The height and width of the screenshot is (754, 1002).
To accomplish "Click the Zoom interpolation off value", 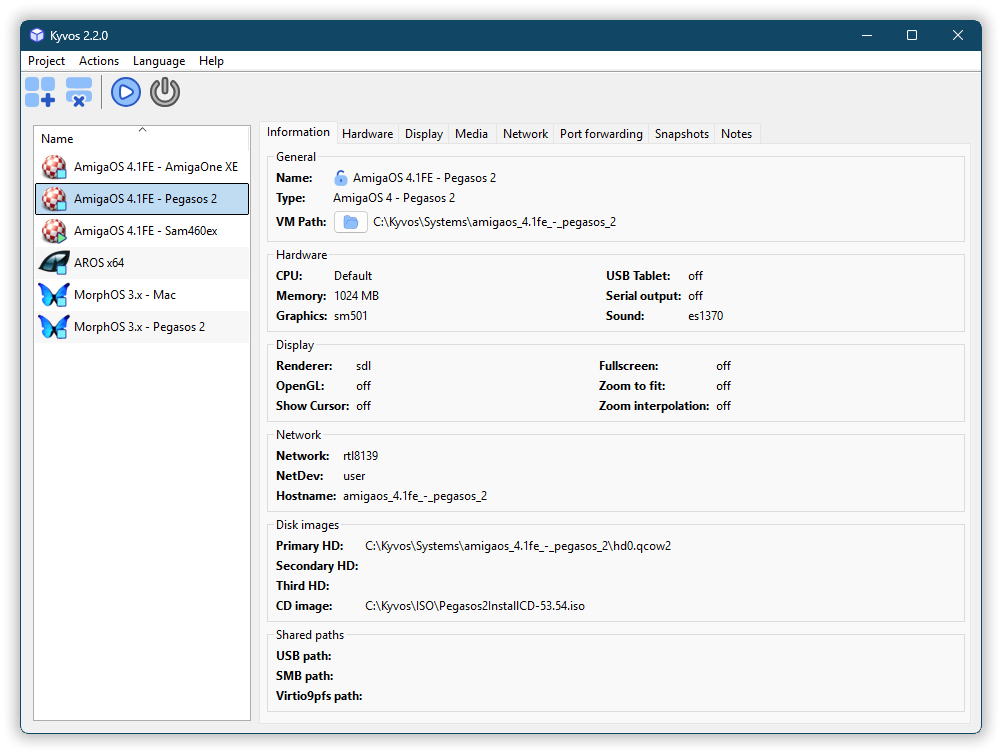I will [723, 406].
